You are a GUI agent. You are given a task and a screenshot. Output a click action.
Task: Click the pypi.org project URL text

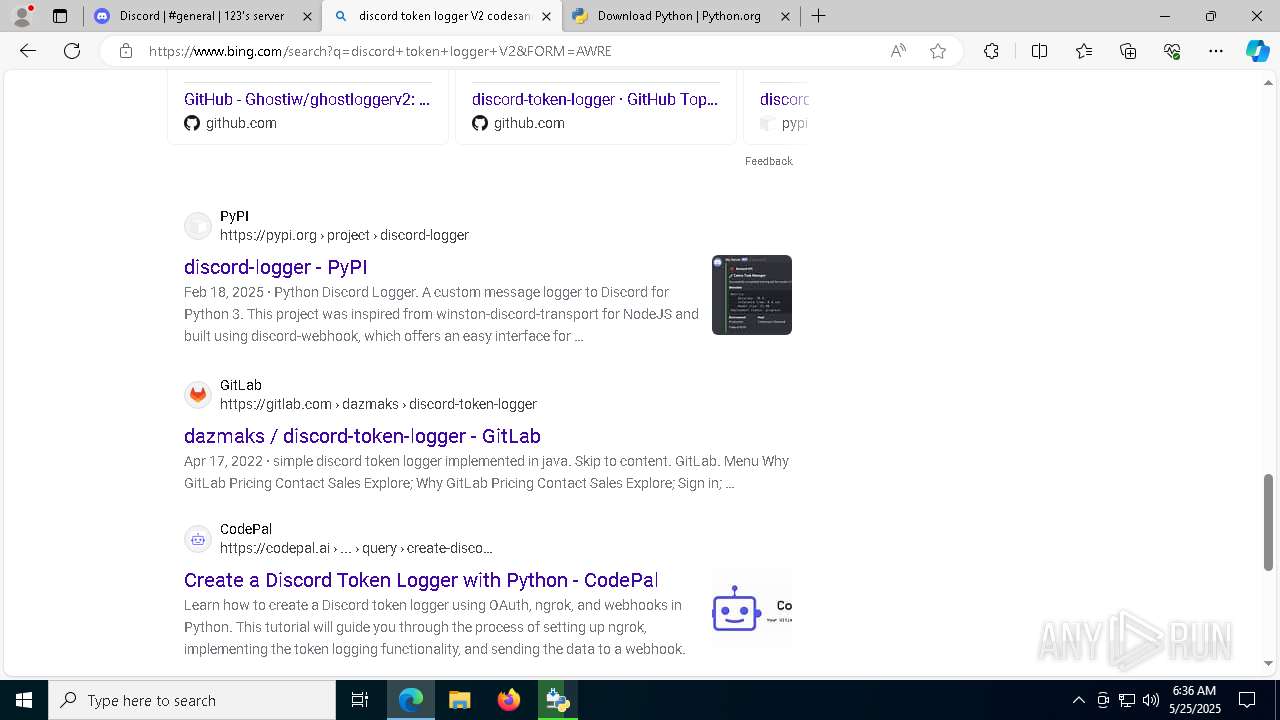pyautogui.click(x=344, y=235)
